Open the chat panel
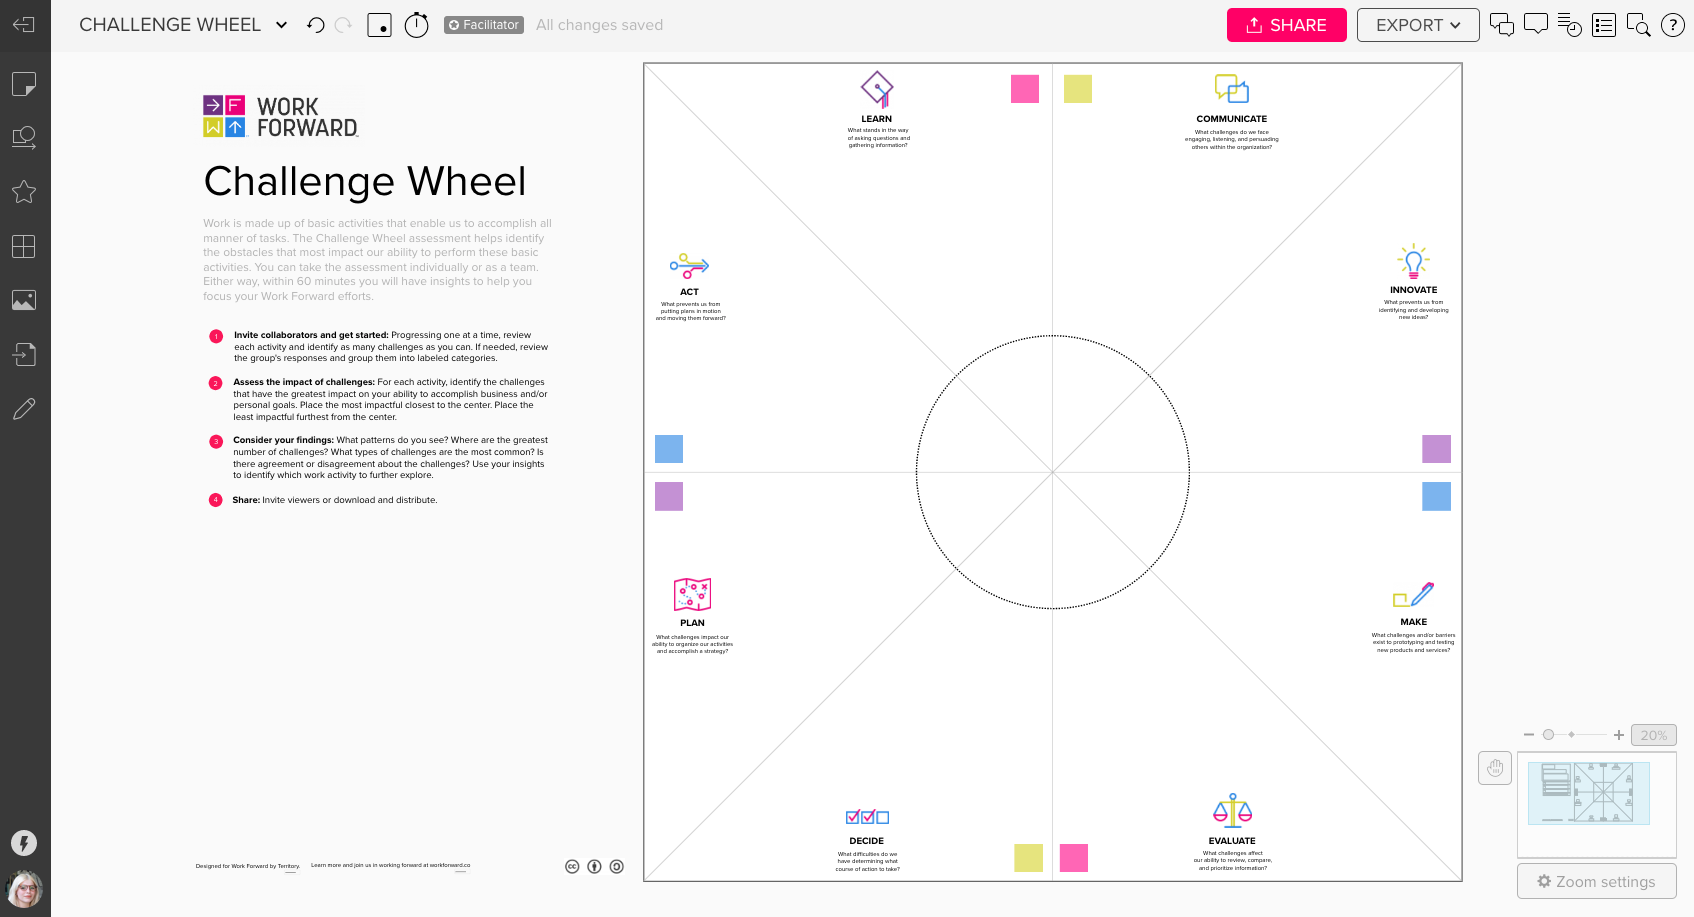This screenshot has width=1694, height=917. (x=1502, y=24)
